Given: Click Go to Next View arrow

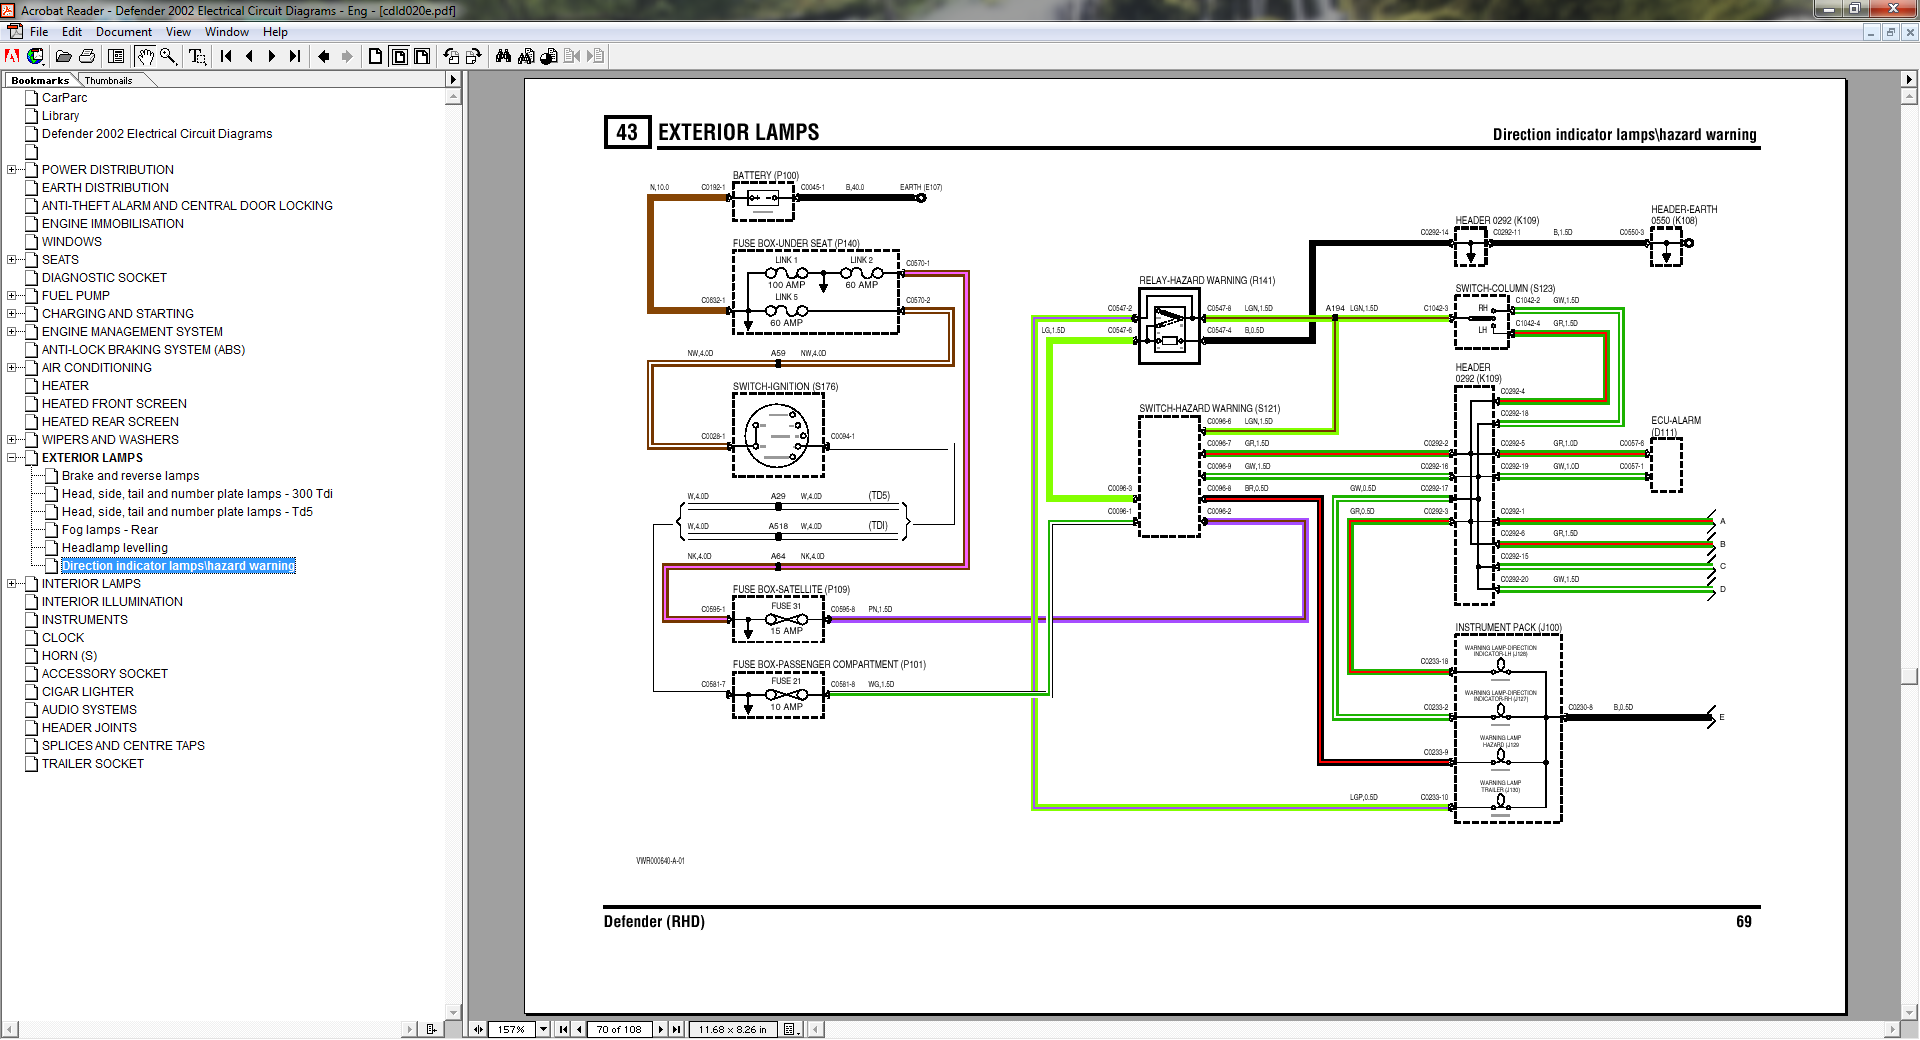Looking at the screenshot, I should (347, 56).
